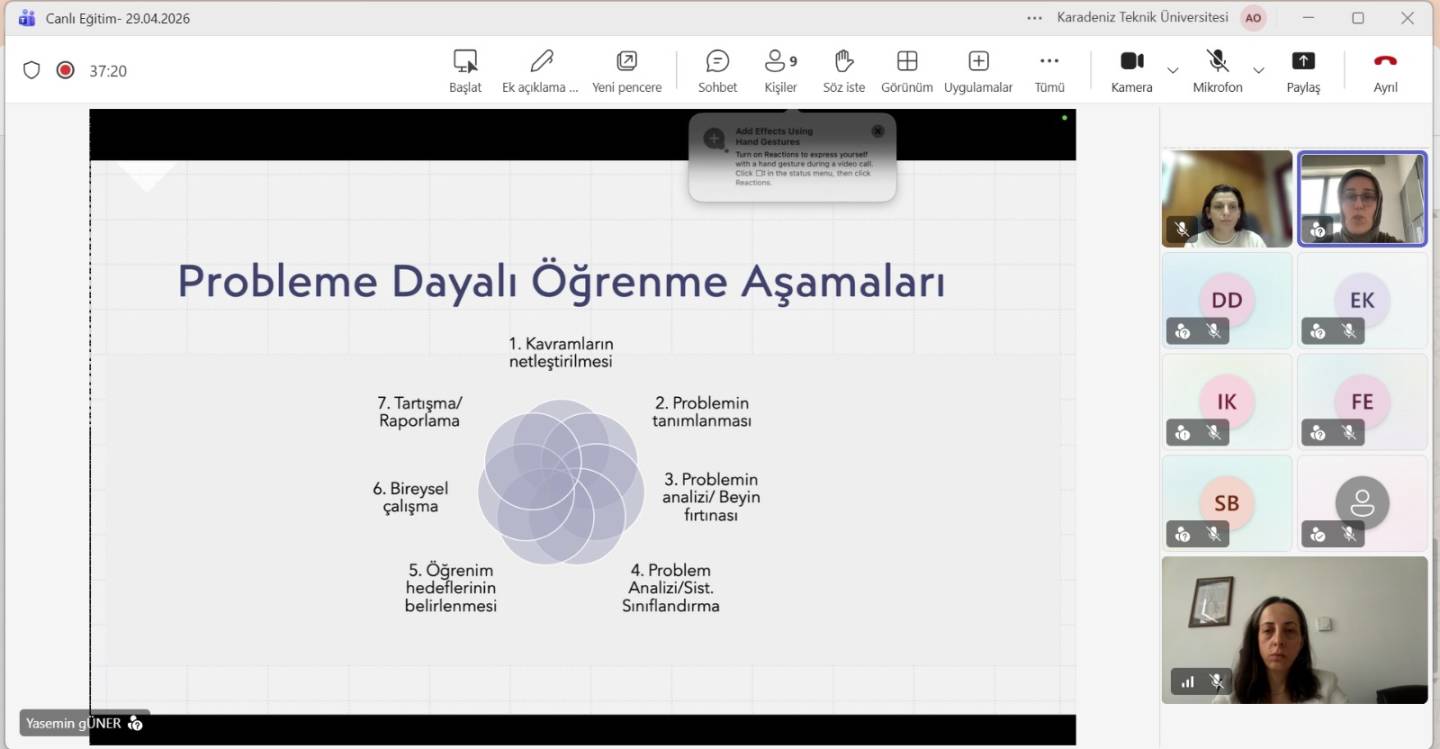1440x749 pixels.
Task: Open the Sohbet chat panel
Action: pos(717,70)
